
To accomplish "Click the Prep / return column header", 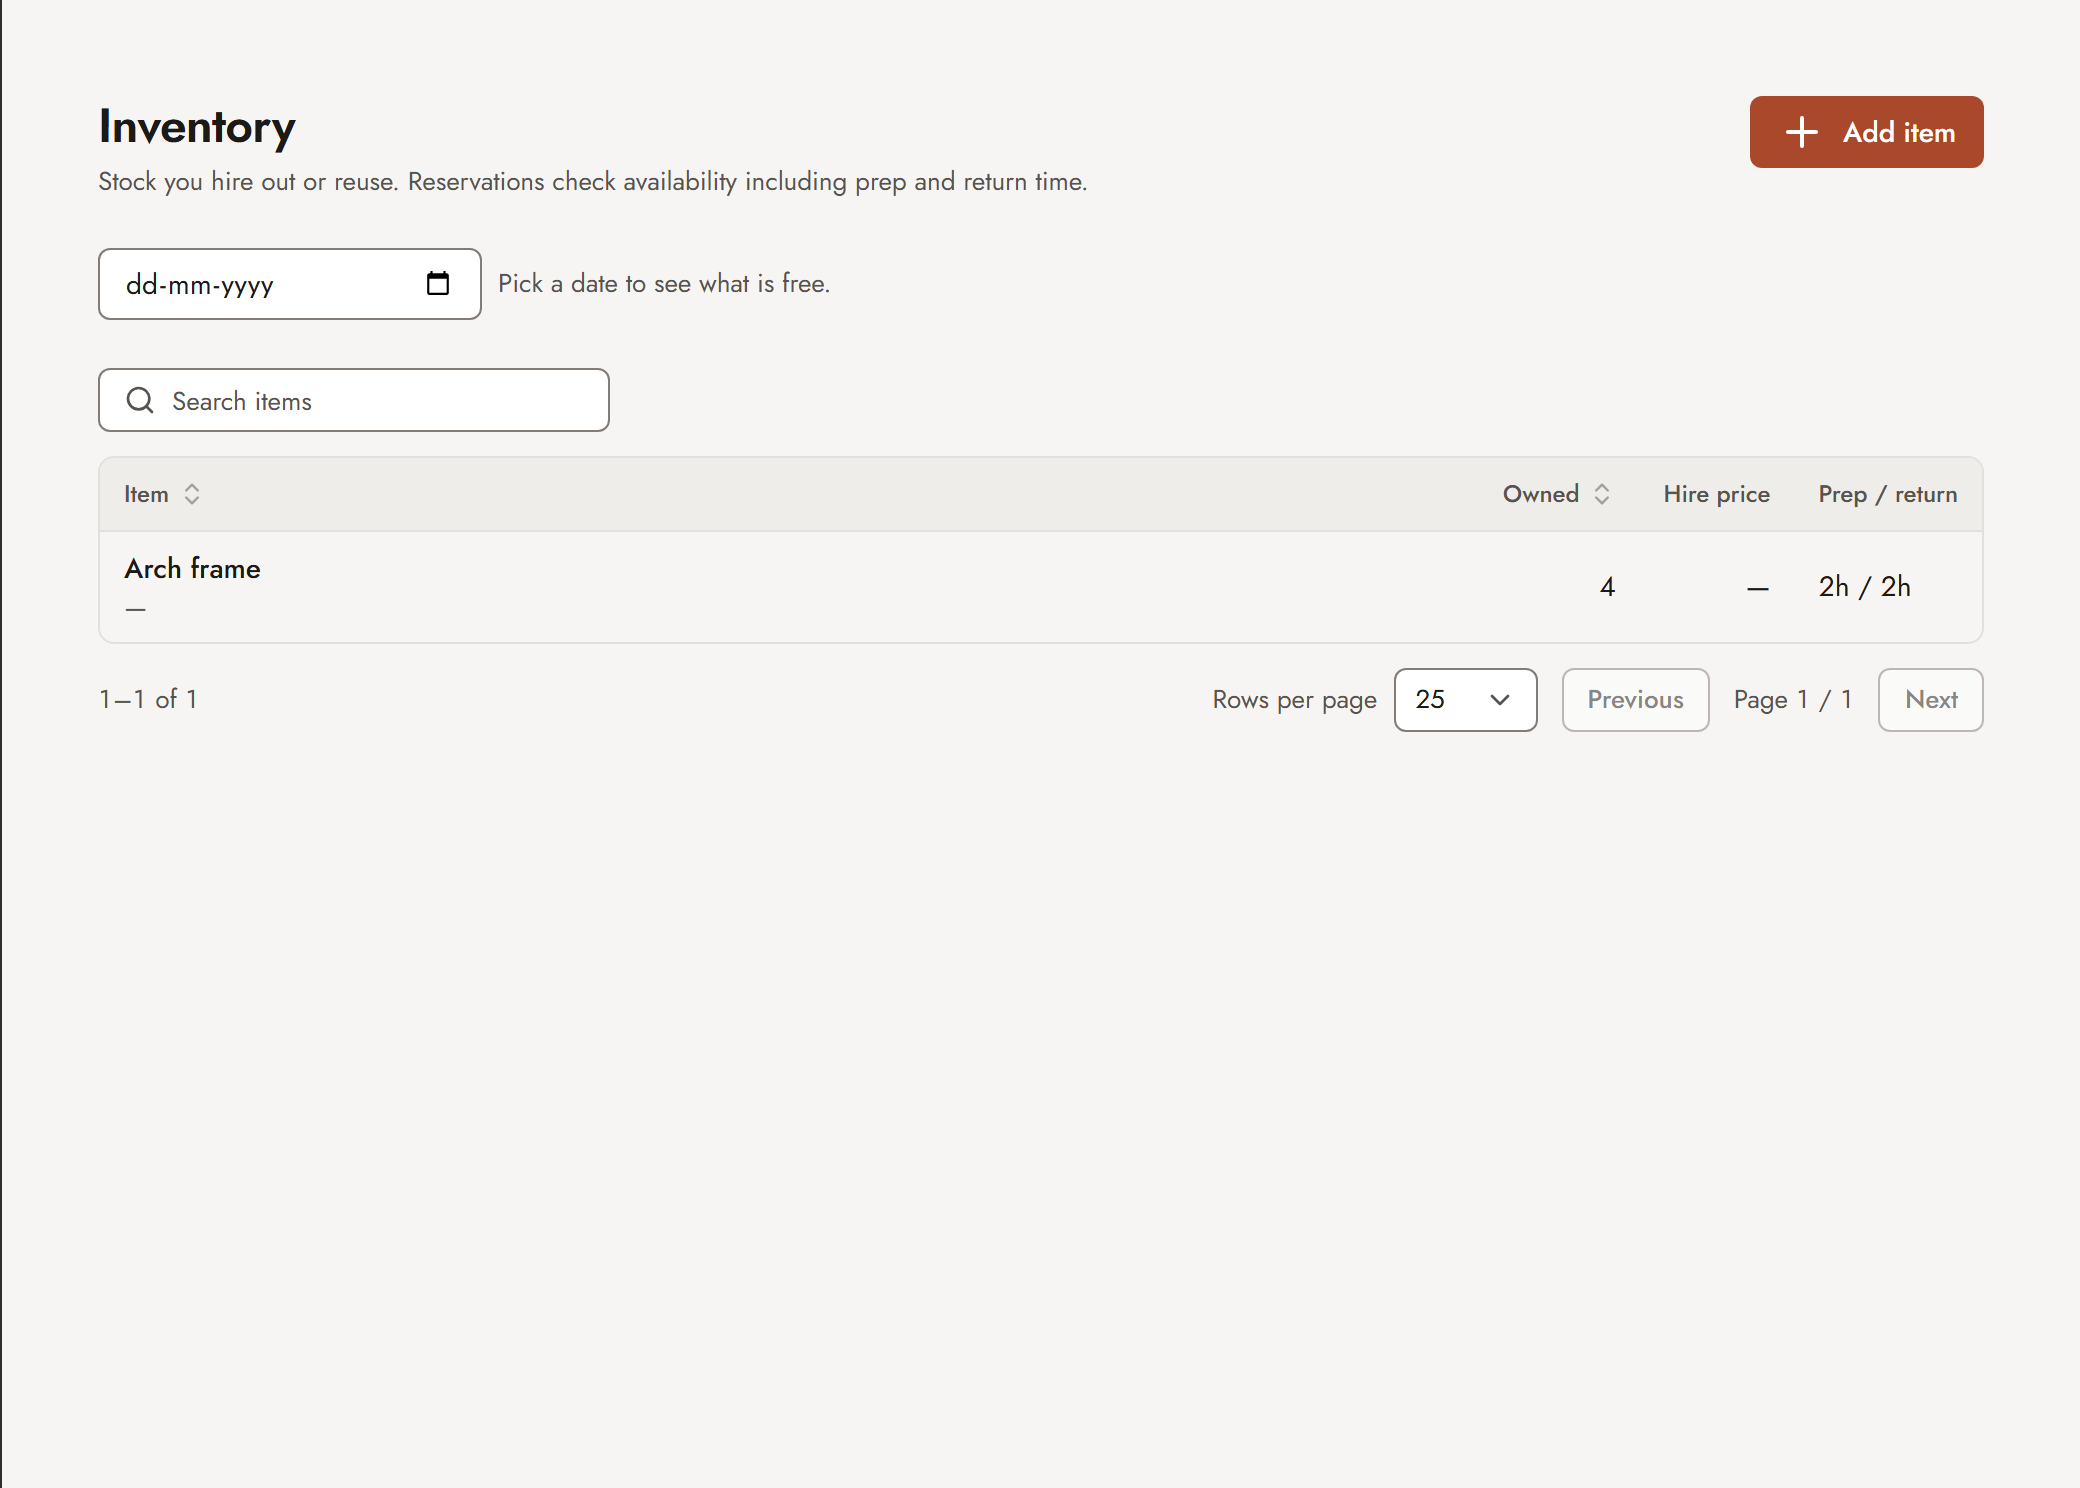I will (x=1888, y=494).
